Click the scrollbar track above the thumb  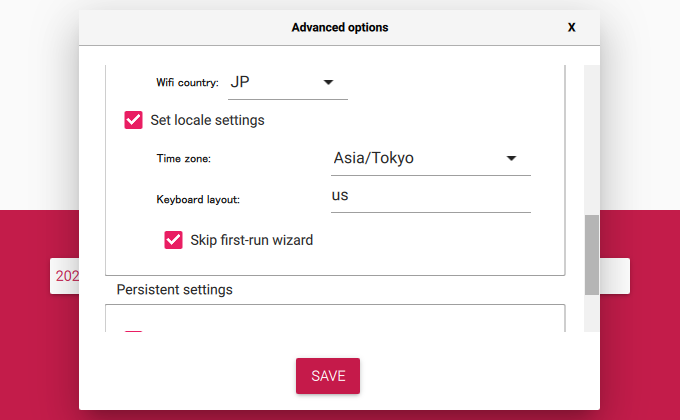click(x=592, y=140)
